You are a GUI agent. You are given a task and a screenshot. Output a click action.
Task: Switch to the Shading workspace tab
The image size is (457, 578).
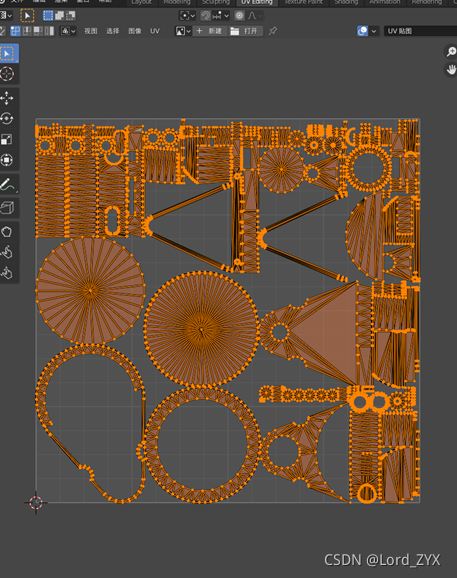[x=346, y=2]
